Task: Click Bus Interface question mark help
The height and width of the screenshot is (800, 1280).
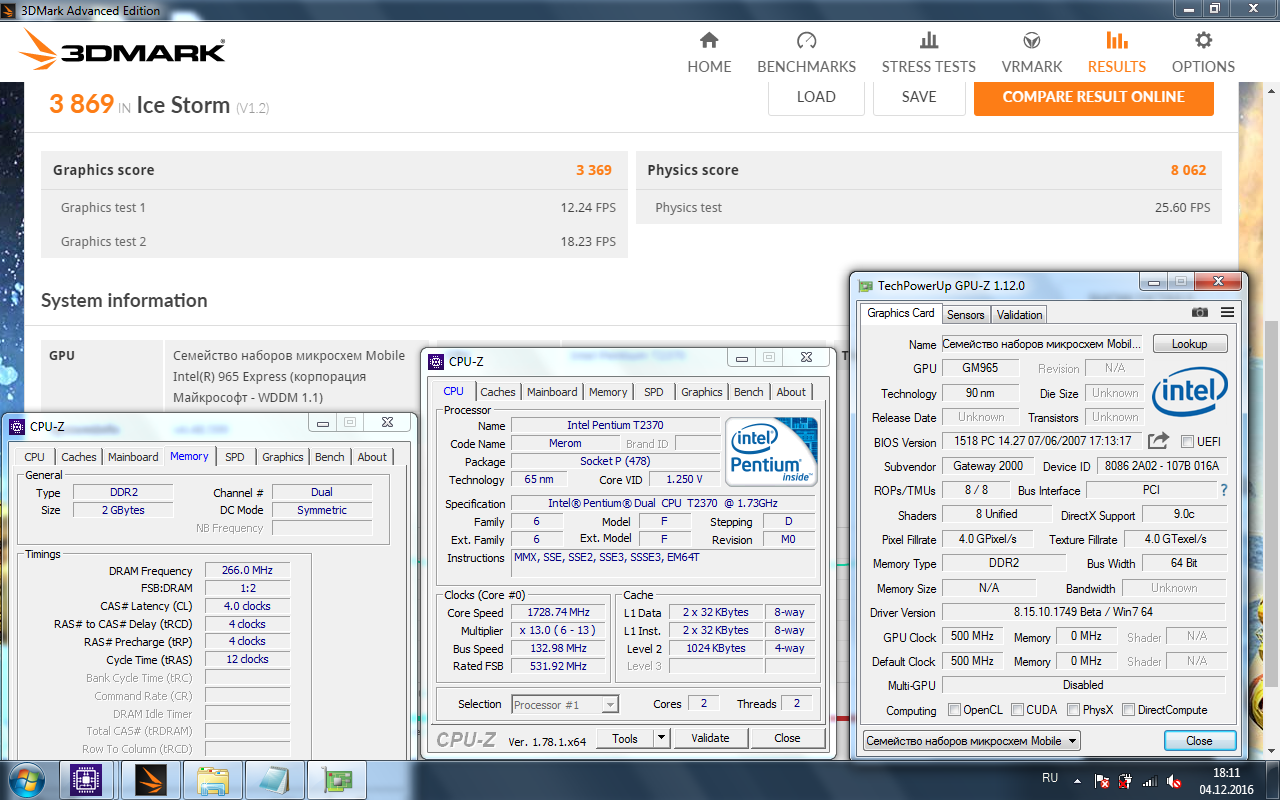Action: pyautogui.click(x=1224, y=490)
